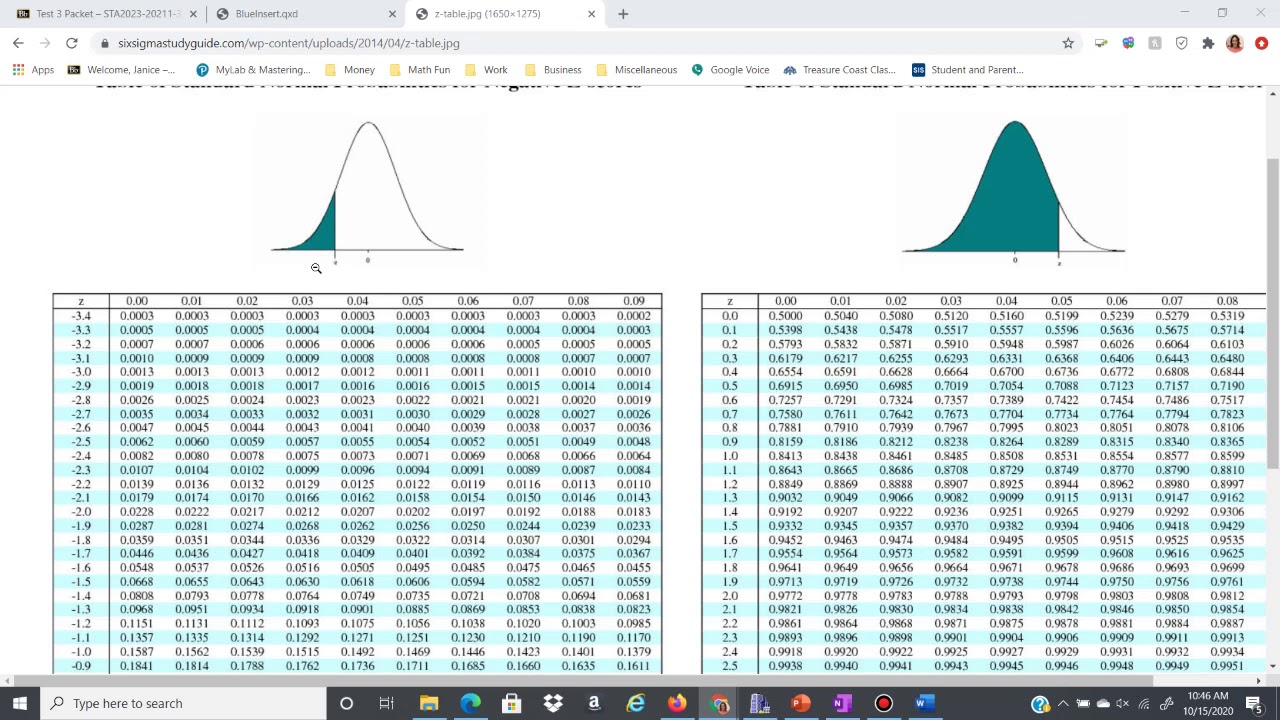
Task: Click the address bar URL field
Action: tap(500, 43)
